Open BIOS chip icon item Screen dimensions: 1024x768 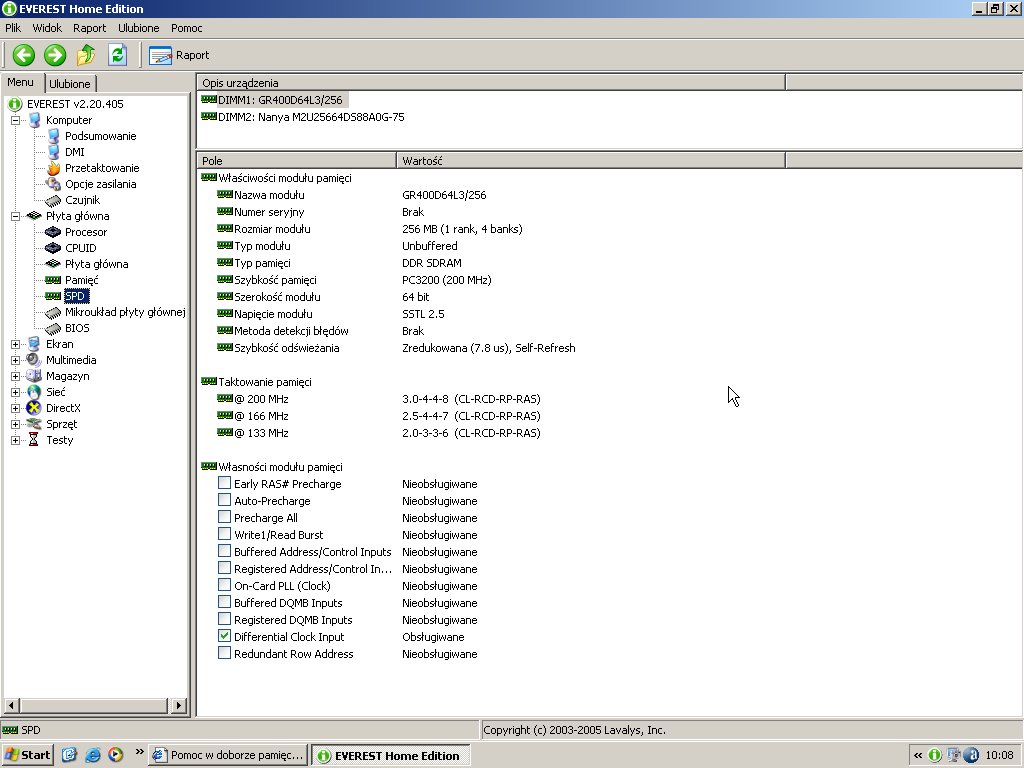54,328
